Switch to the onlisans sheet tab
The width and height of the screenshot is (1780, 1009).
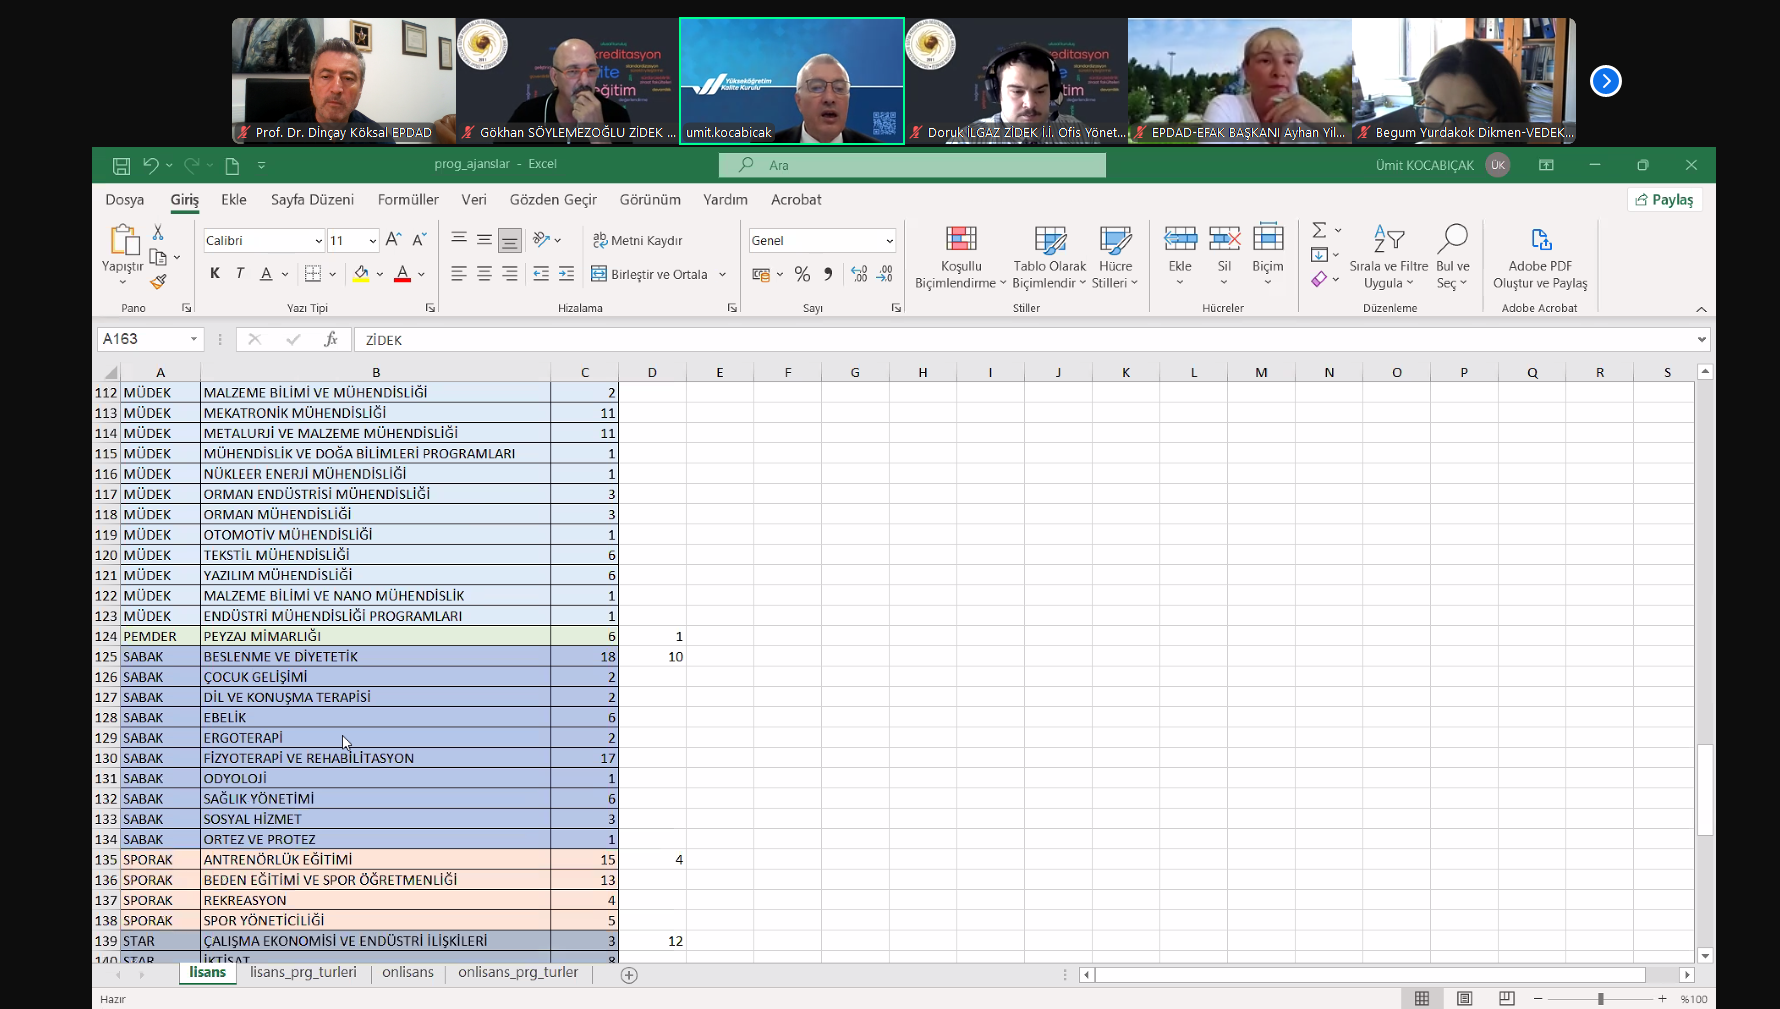click(x=408, y=972)
